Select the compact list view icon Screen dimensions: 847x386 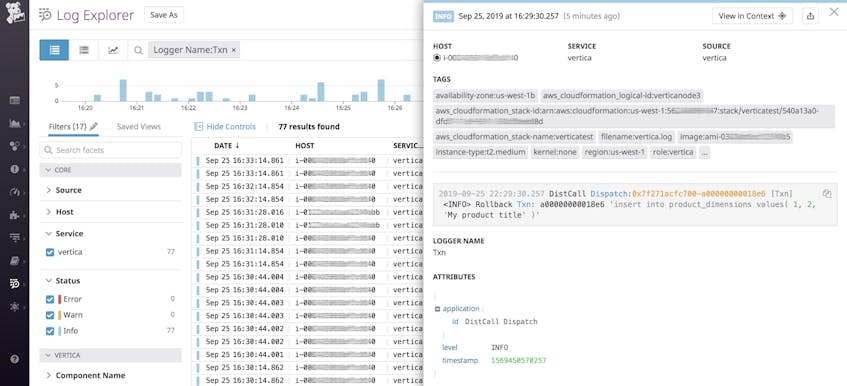pos(84,50)
